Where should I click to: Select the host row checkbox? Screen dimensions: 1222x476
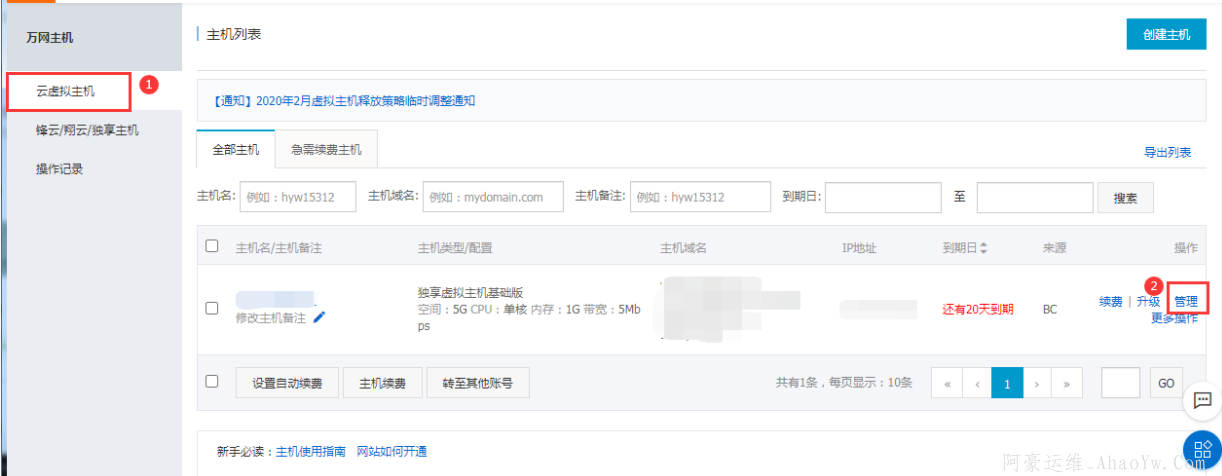click(211, 308)
